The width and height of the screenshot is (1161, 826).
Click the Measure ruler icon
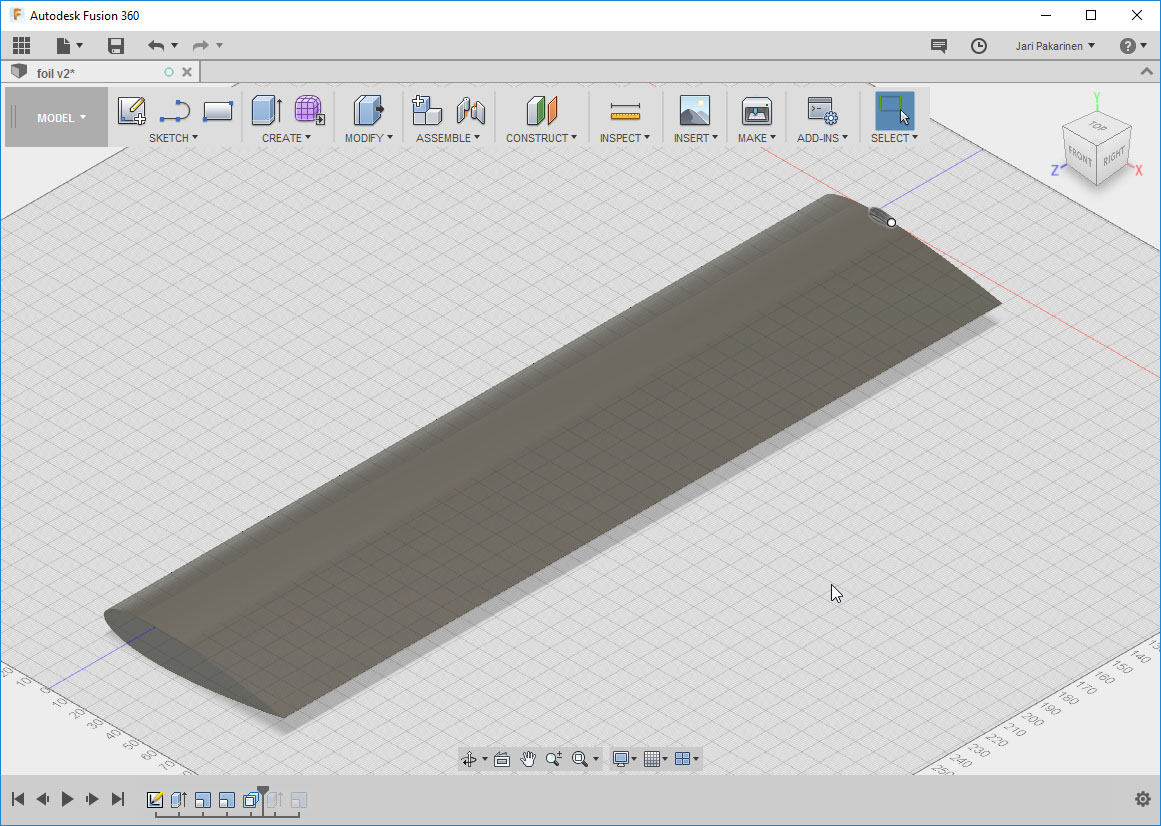[625, 111]
